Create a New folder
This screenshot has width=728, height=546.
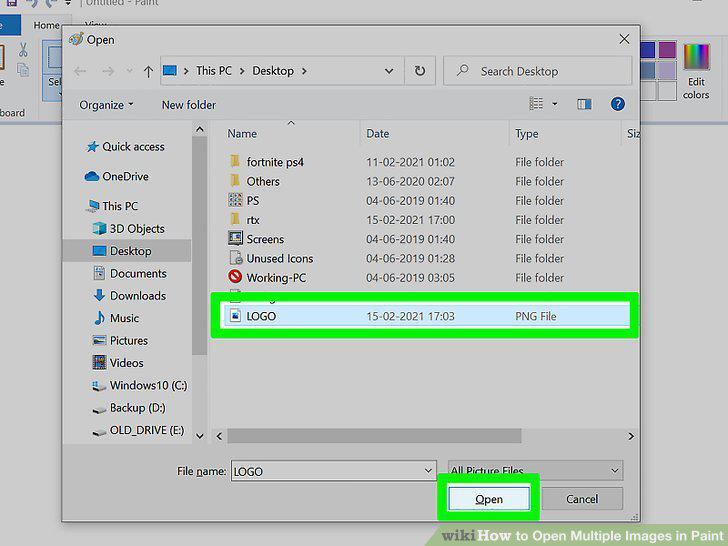[x=188, y=105]
